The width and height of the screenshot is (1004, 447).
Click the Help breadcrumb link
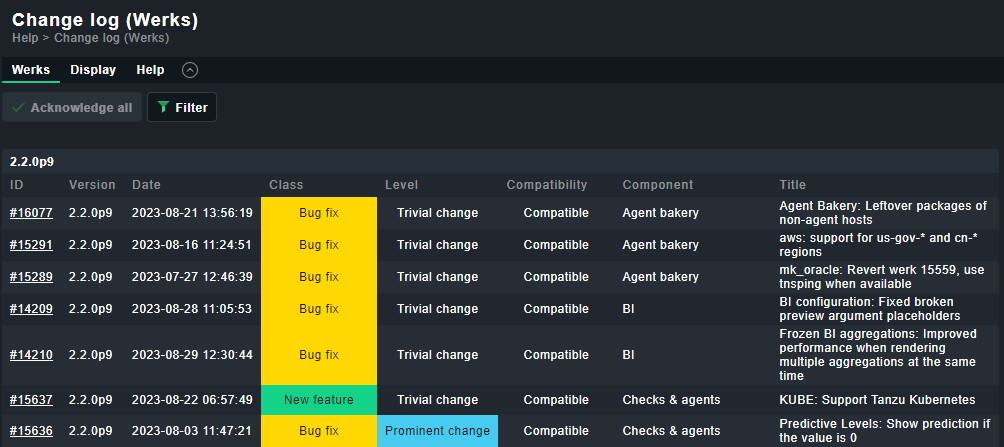point(25,38)
